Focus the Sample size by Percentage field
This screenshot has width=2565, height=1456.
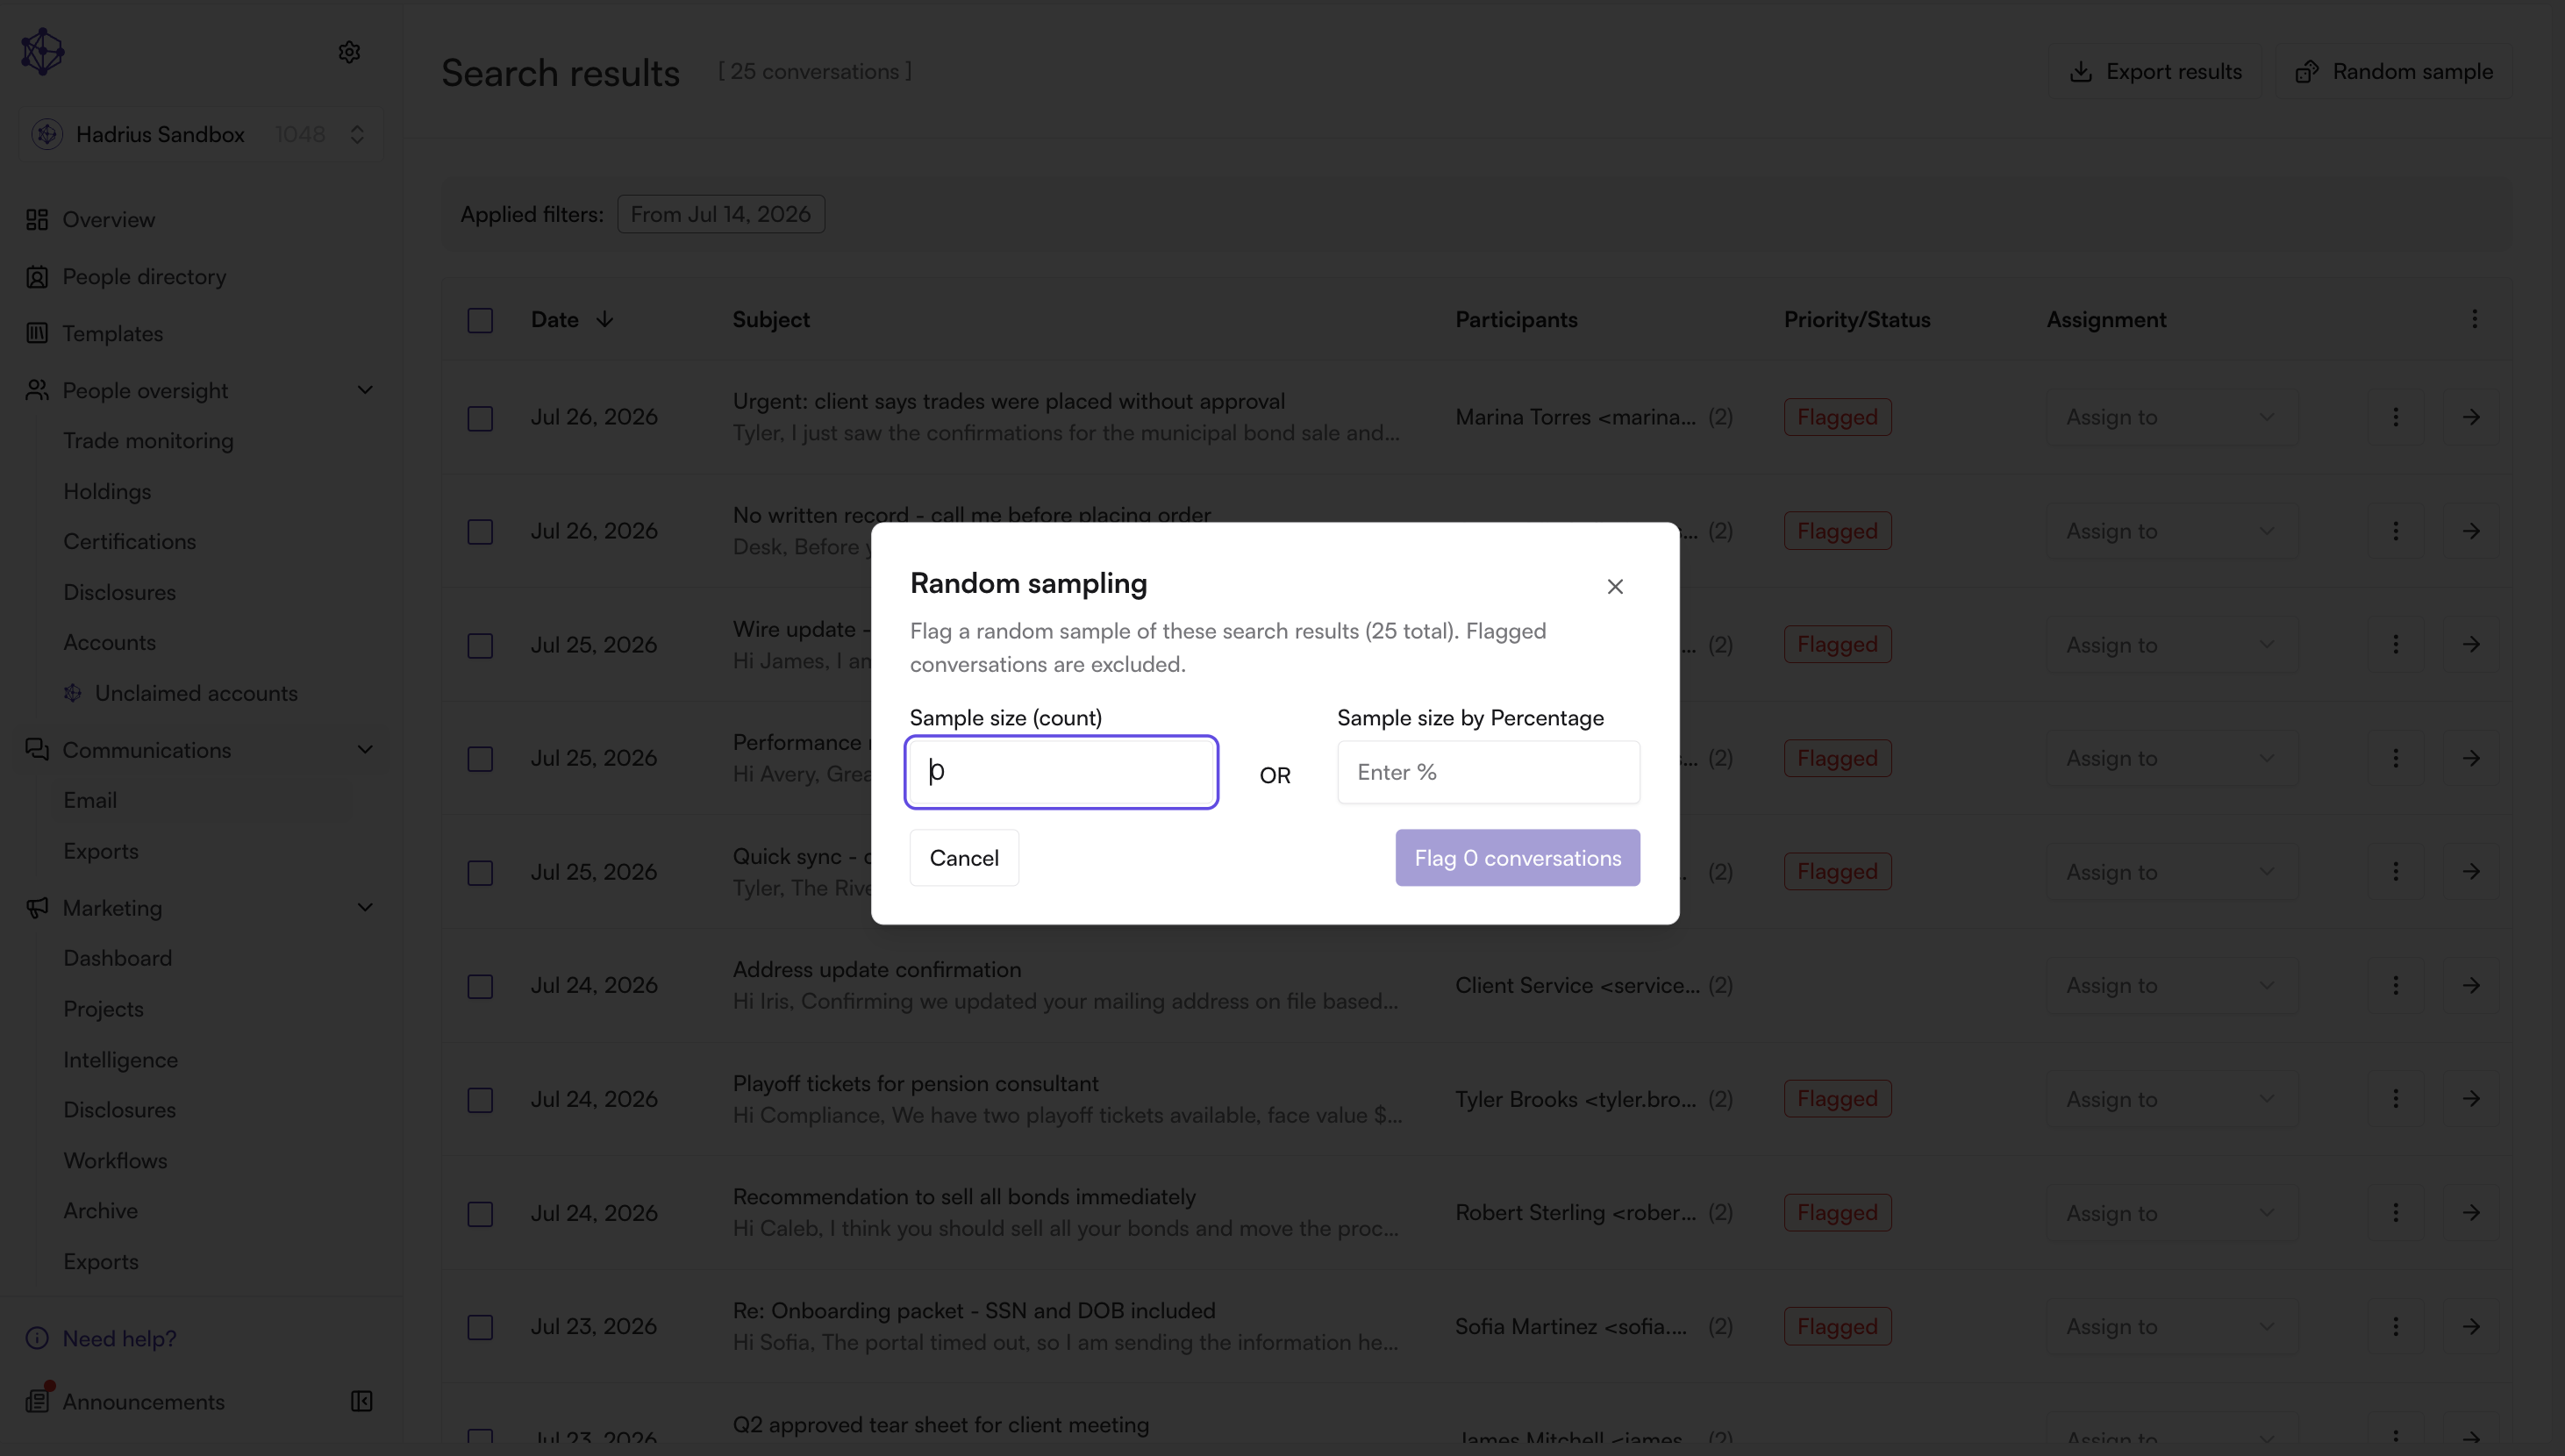click(x=1488, y=772)
